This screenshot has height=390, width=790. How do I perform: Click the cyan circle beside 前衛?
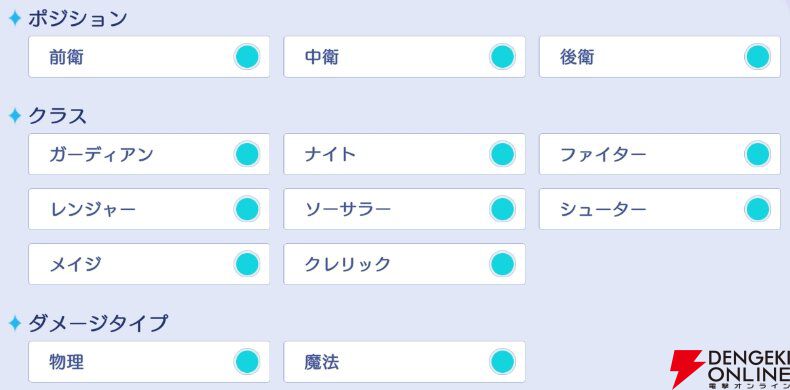pyautogui.click(x=247, y=56)
